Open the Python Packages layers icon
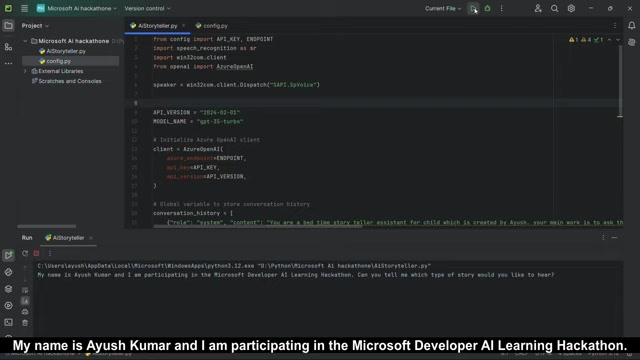The width and height of the screenshot is (640, 360). point(8,289)
